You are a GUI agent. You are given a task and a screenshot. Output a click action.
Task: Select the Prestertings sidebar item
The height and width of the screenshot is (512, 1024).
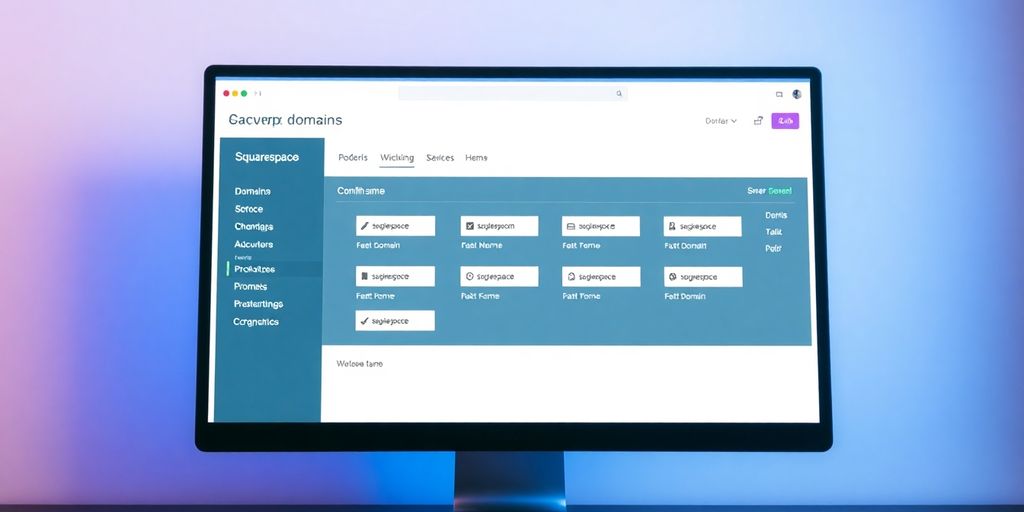click(258, 304)
